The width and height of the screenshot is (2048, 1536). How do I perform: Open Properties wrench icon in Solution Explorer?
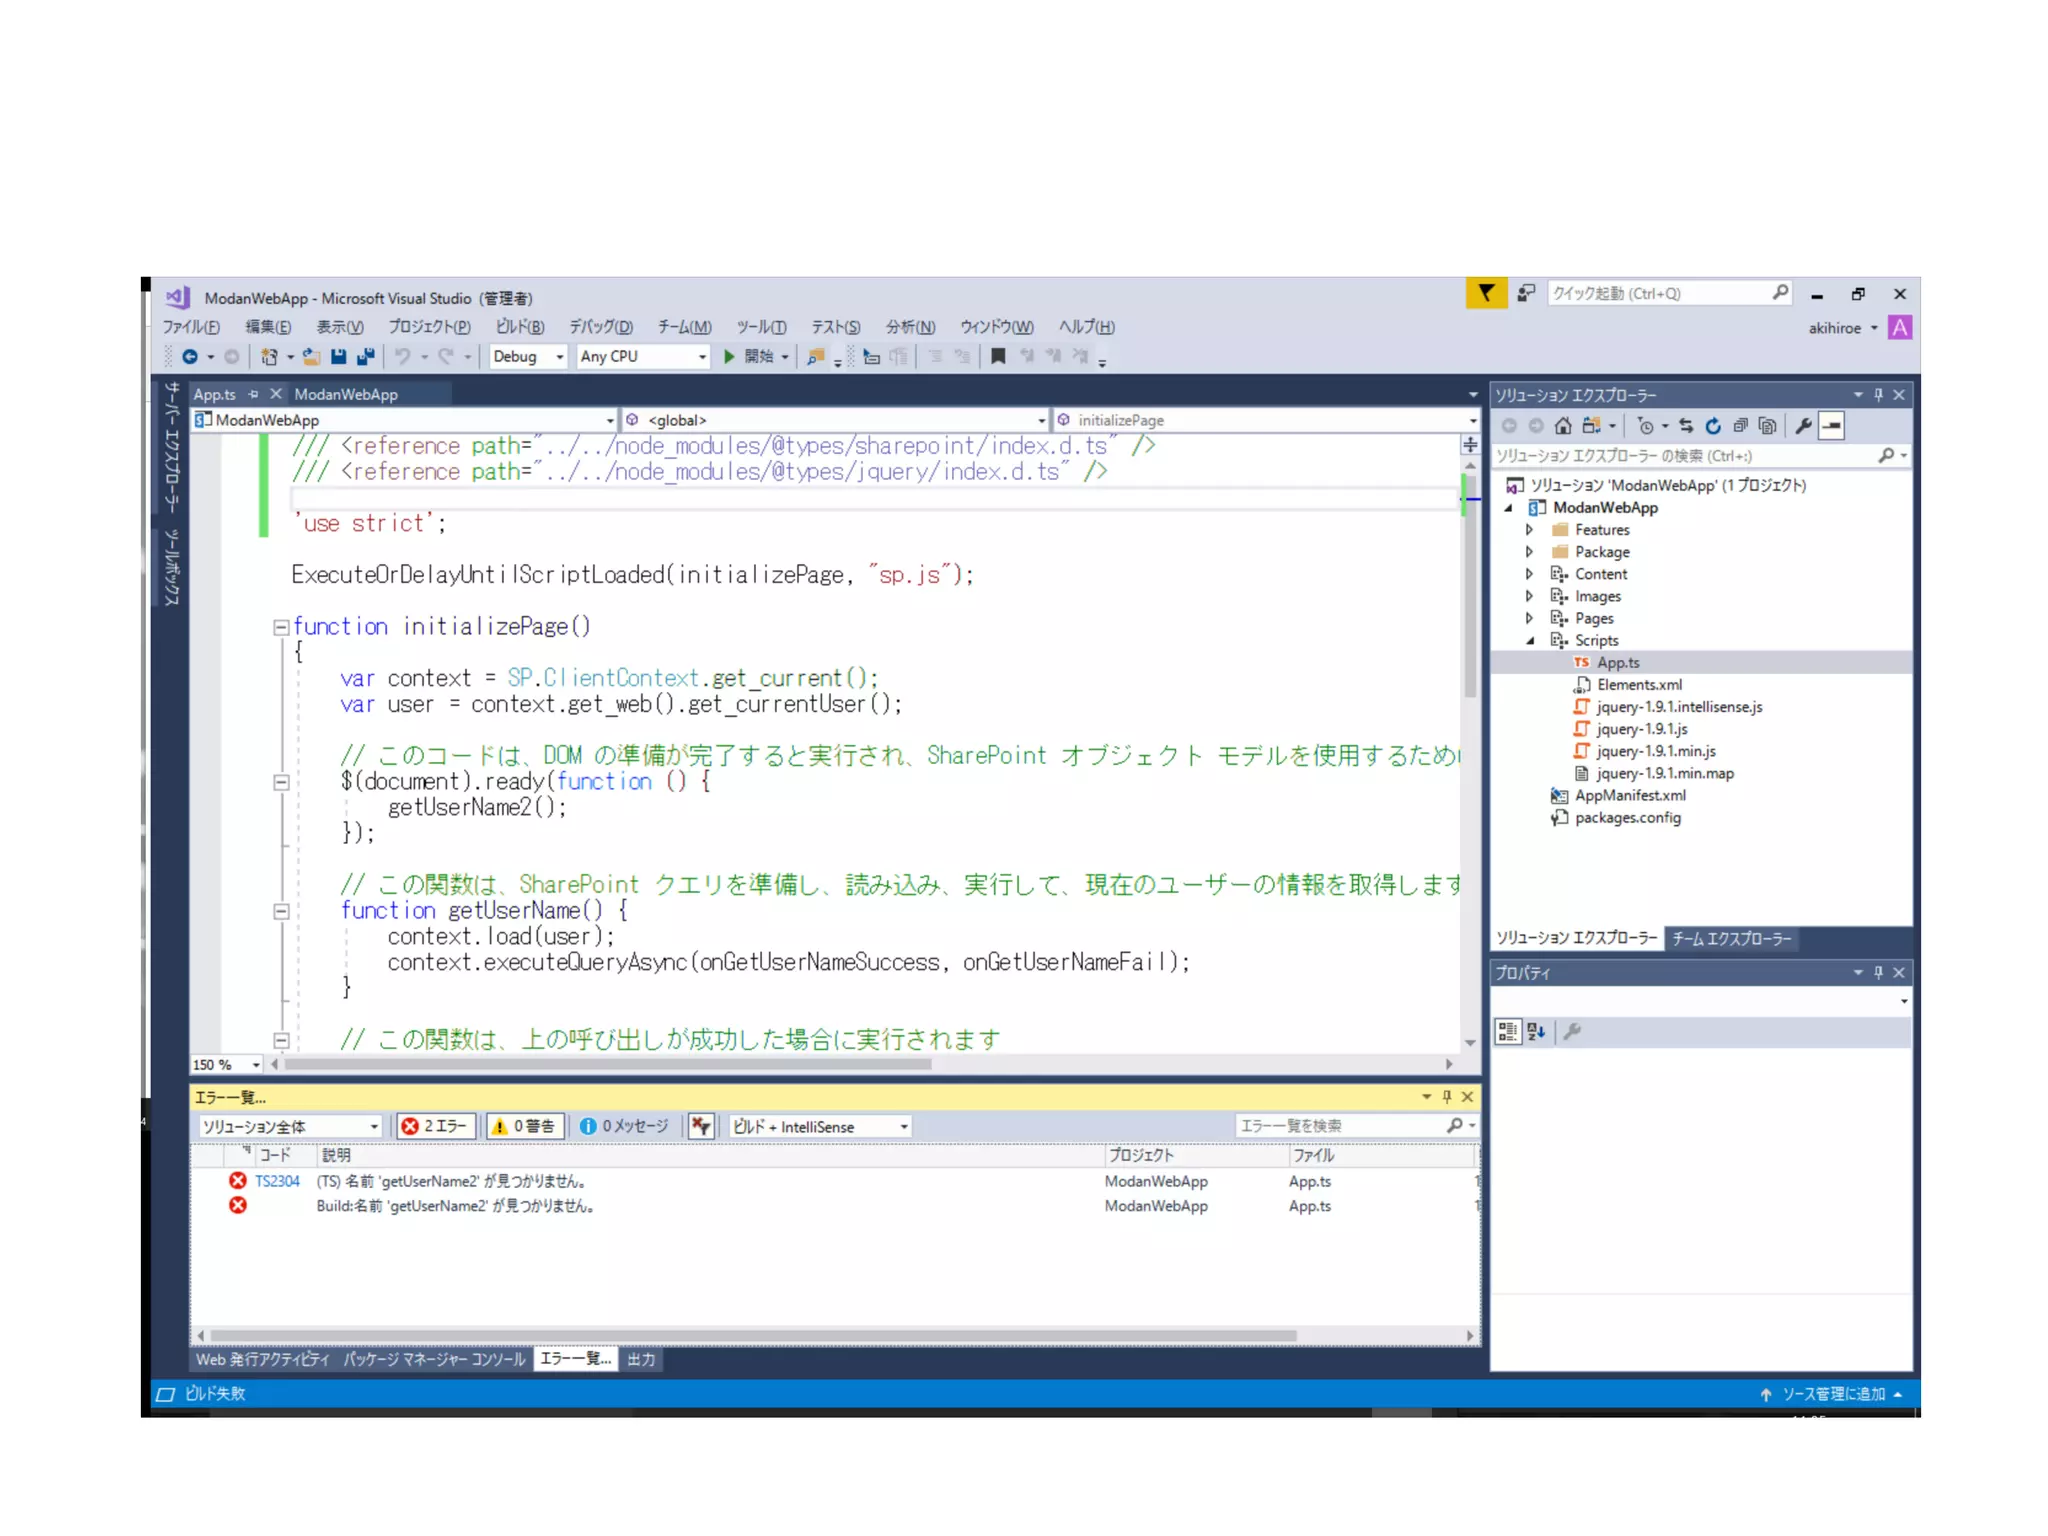(x=1803, y=427)
